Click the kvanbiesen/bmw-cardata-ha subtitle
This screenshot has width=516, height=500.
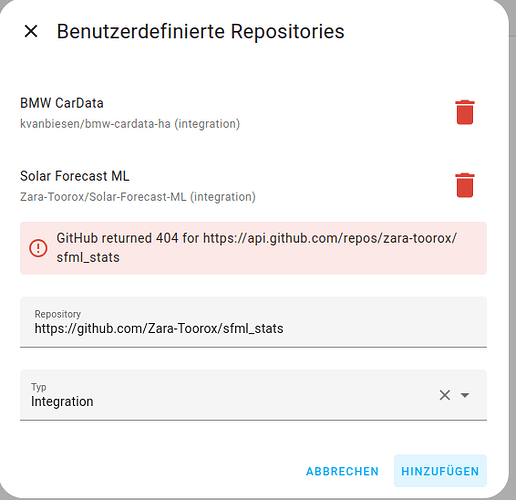[130, 124]
